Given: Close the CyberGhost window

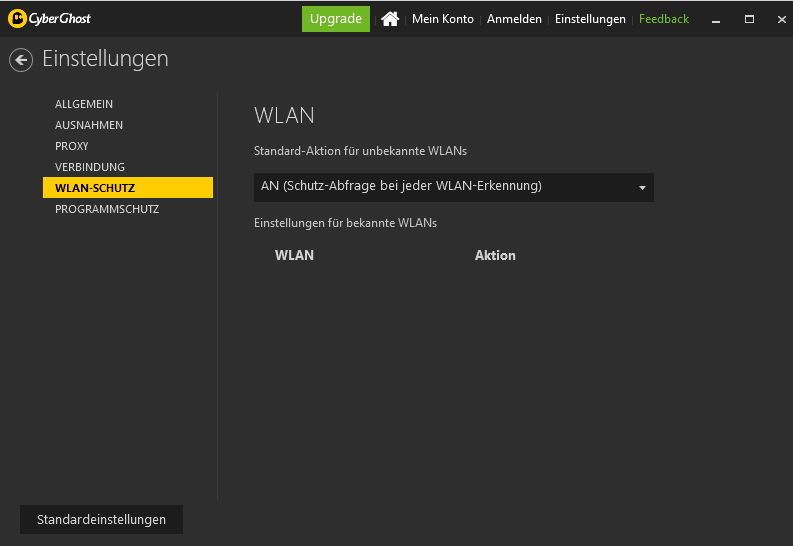Looking at the screenshot, I should (x=781, y=19).
